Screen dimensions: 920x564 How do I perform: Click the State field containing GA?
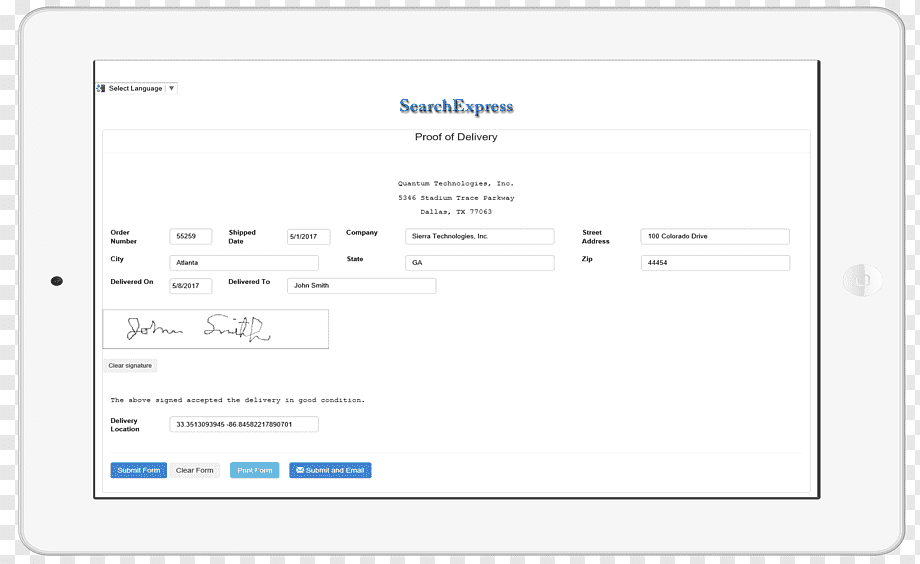(x=479, y=263)
